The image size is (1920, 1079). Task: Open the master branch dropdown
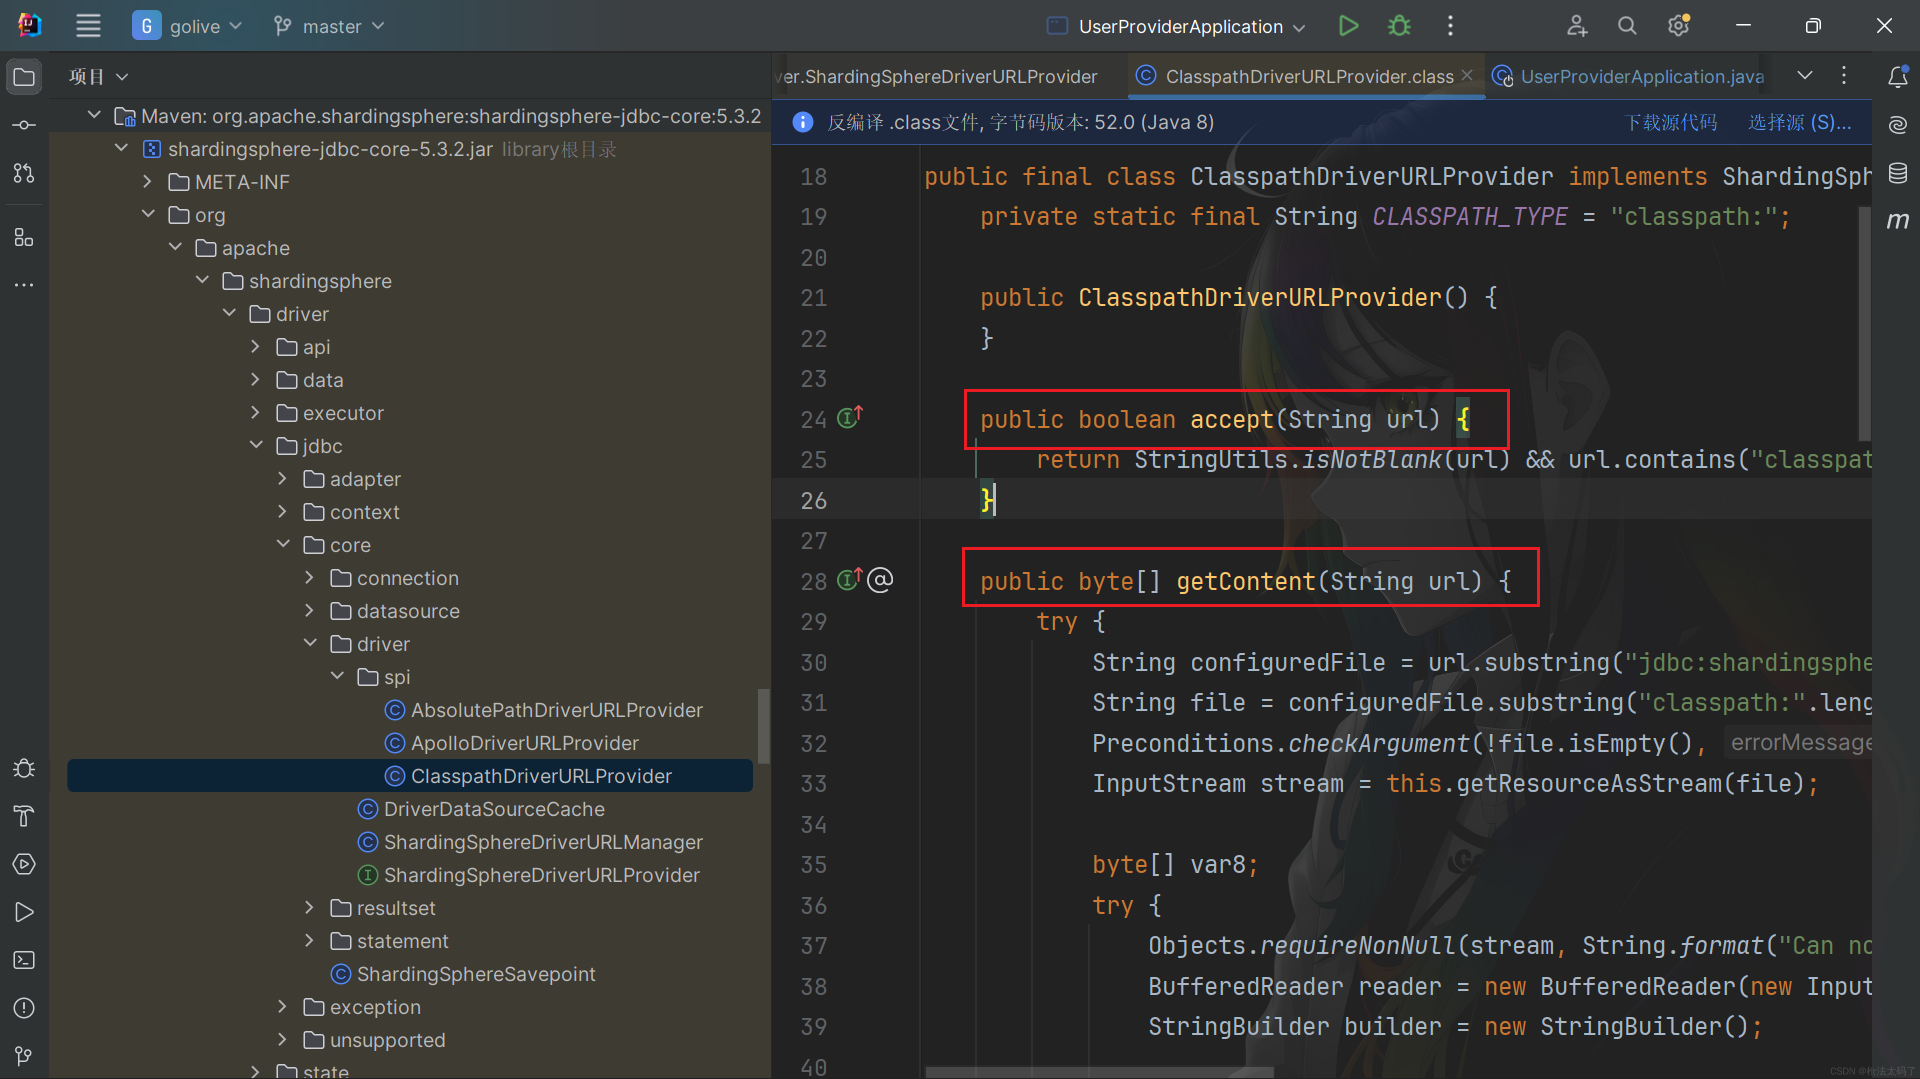click(x=329, y=26)
